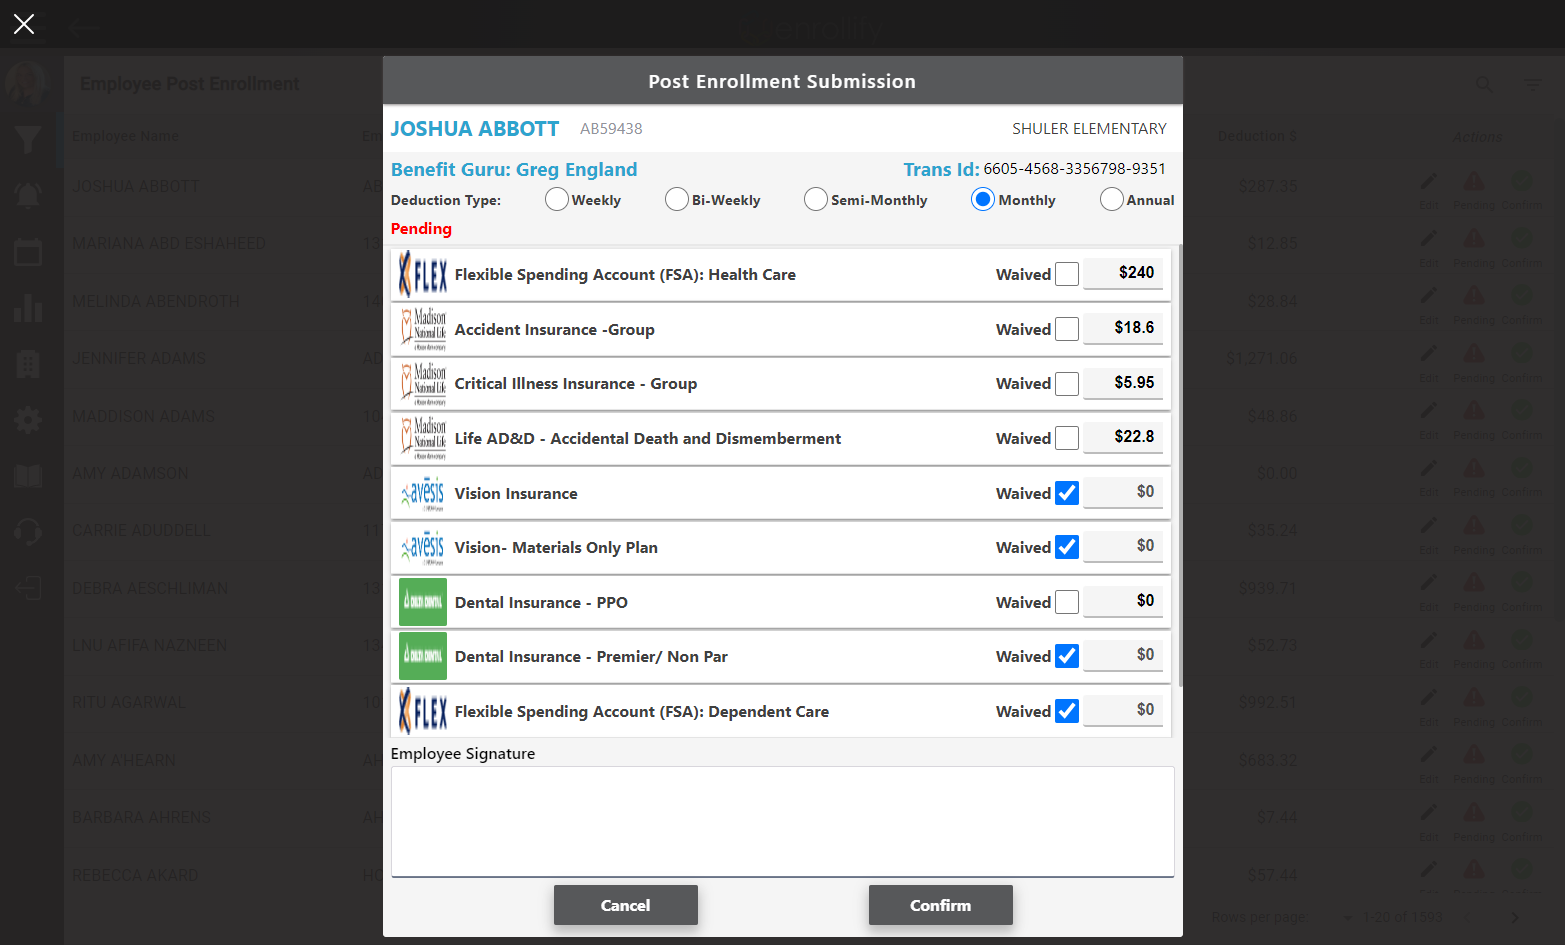Select the Semi-Monthly deduction type

click(816, 200)
